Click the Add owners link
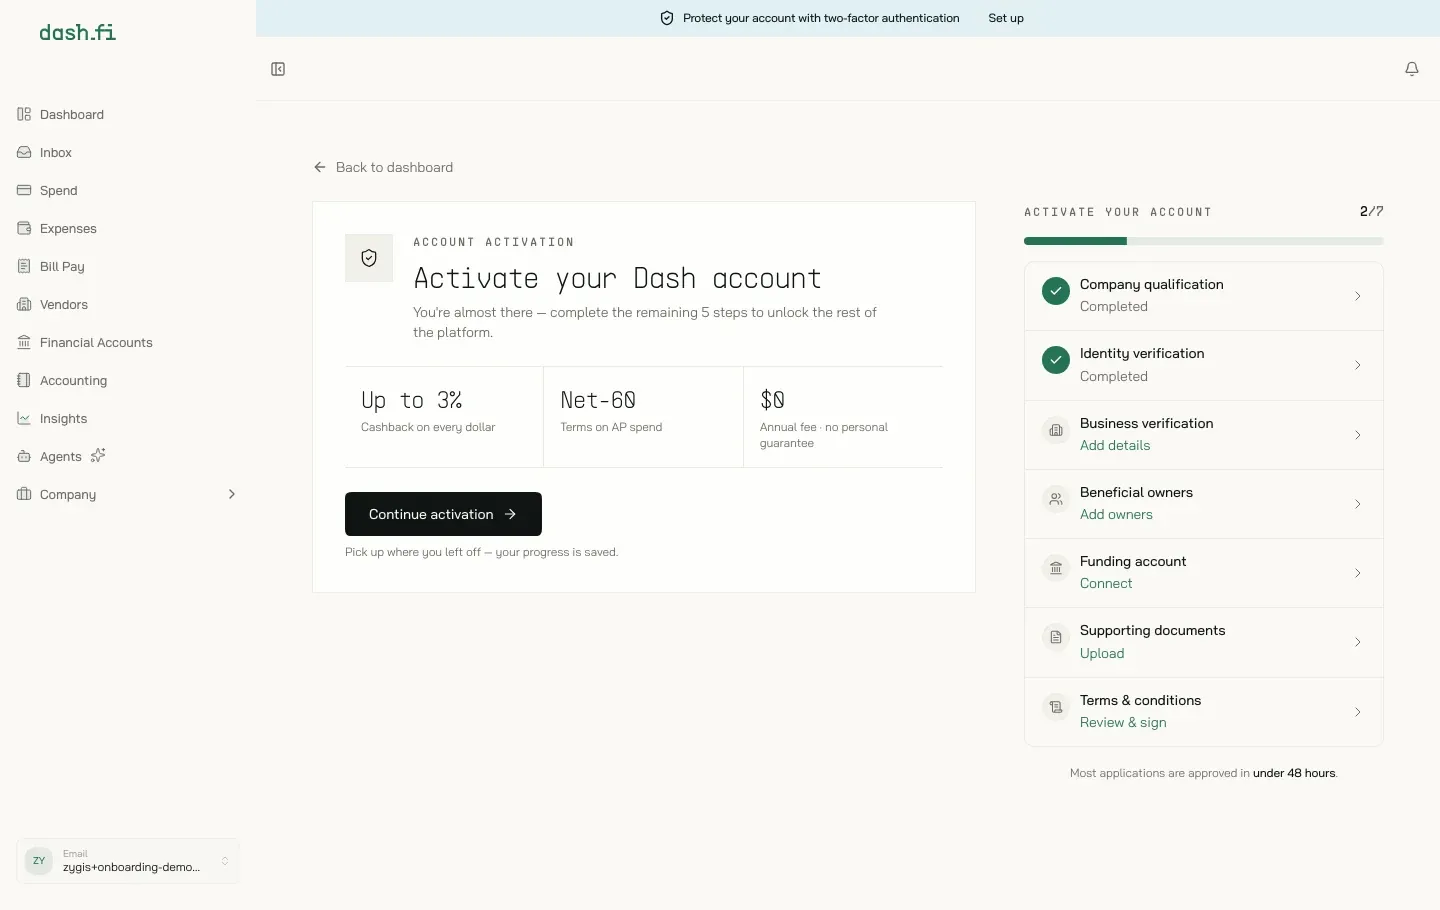 click(1116, 514)
